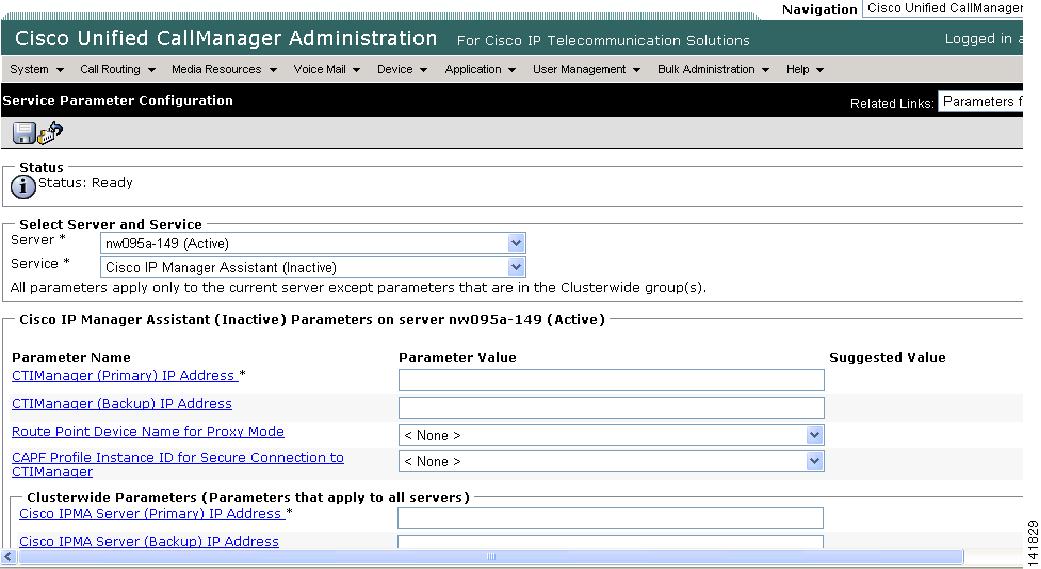Click the Save floppy disk icon
1041x569 pixels.
[24, 133]
